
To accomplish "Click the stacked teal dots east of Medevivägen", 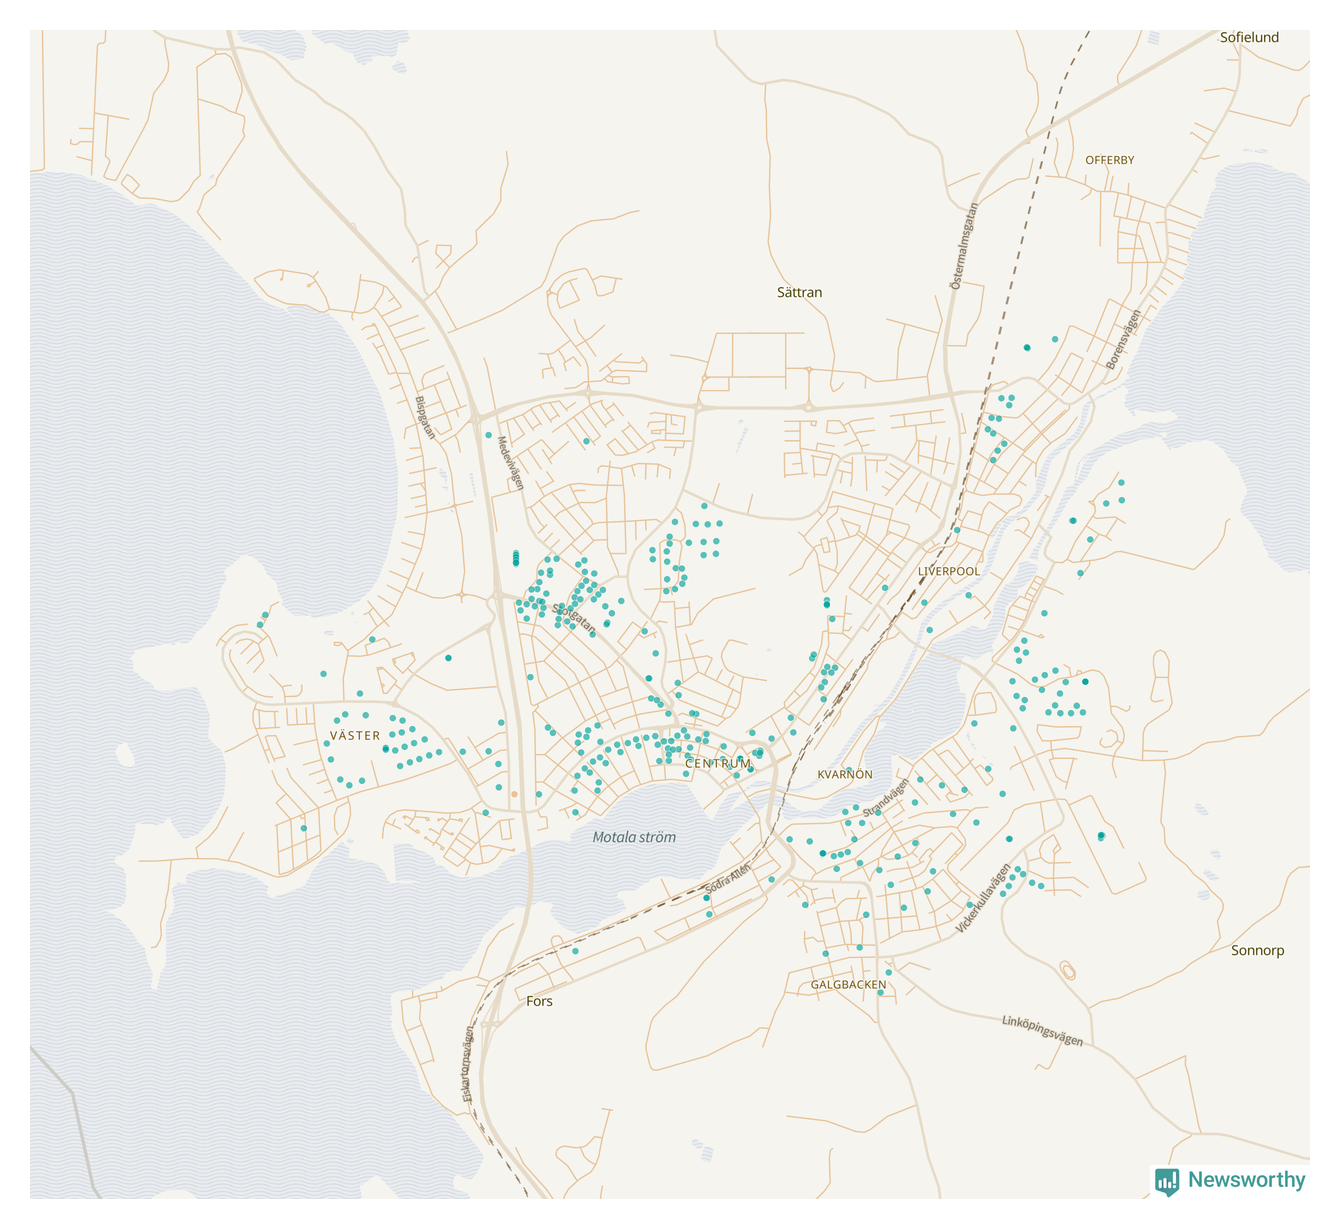I will 516,558.
